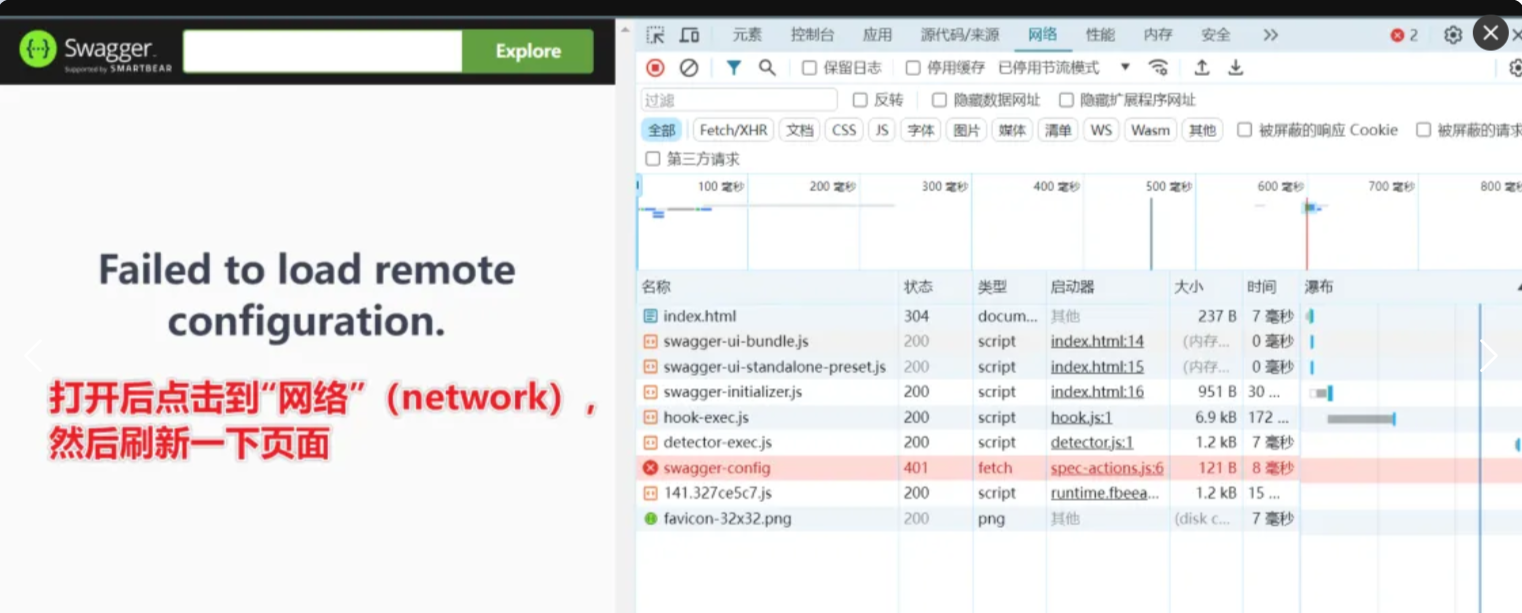Filter requests by Wasm
This screenshot has width=1522, height=613.
click(1150, 130)
